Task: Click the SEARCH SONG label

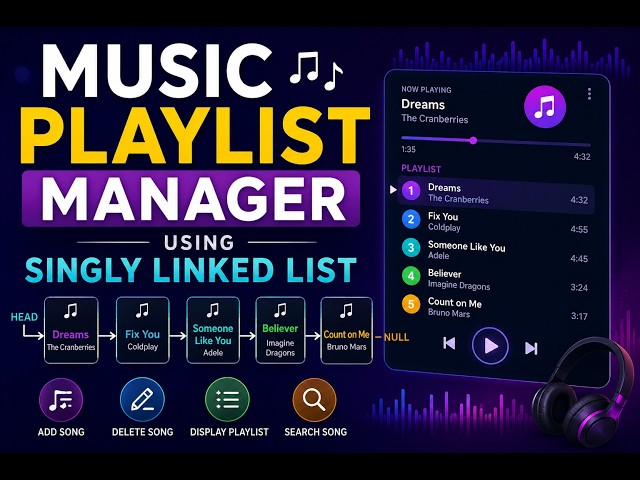Action: pos(316,432)
